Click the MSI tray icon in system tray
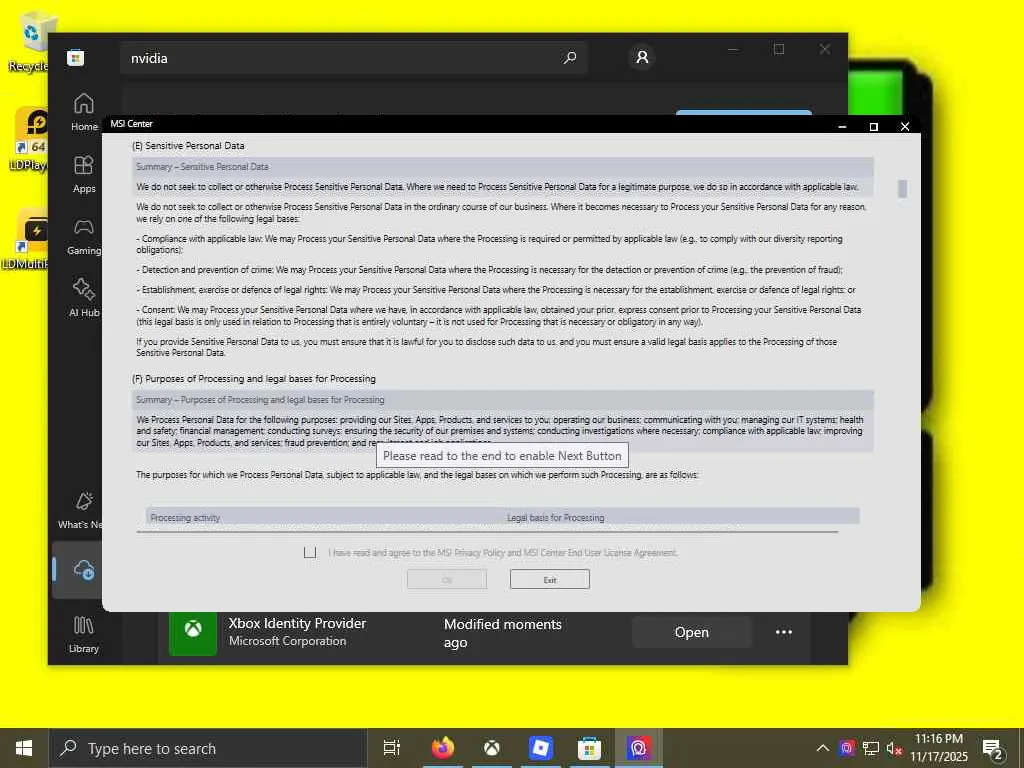This screenshot has width=1024, height=768. [x=847, y=748]
